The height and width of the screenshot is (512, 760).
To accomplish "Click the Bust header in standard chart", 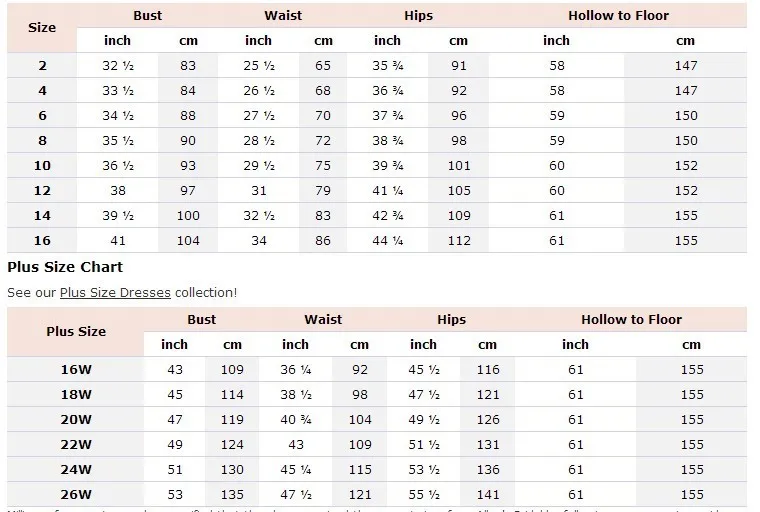I will pyautogui.click(x=147, y=16).
